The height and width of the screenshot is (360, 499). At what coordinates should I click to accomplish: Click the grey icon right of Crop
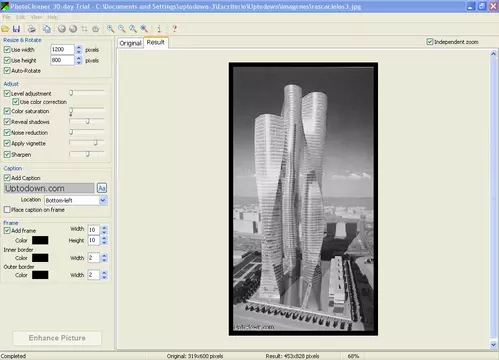point(96,29)
